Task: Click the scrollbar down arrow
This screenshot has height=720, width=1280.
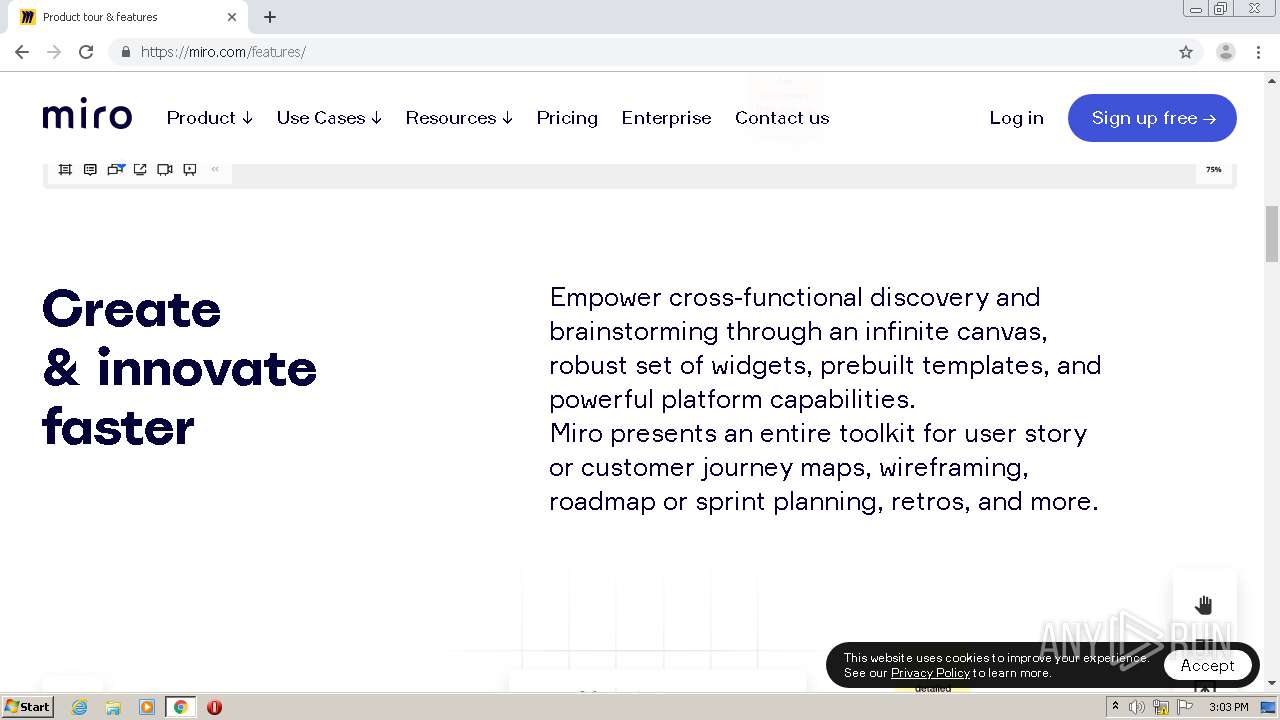Action: tap(1272, 683)
